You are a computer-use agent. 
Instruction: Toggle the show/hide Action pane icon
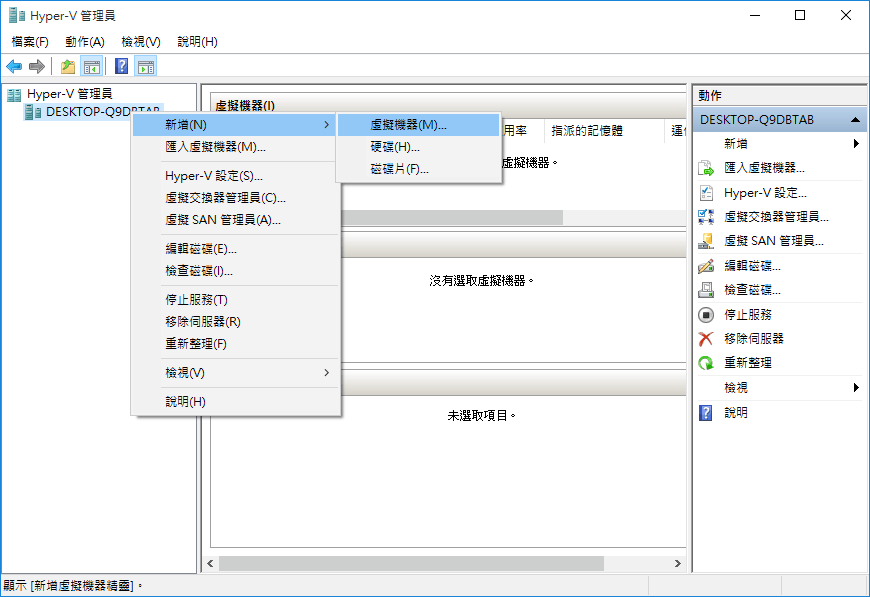click(146, 67)
